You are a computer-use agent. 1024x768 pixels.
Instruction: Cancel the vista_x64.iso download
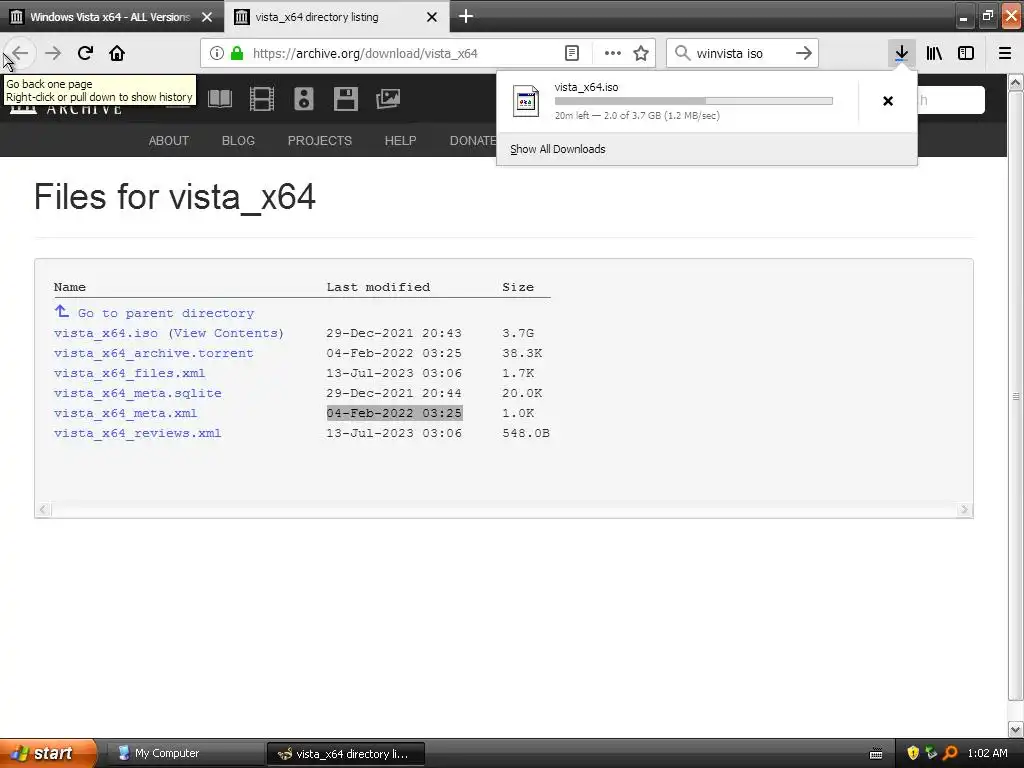[x=888, y=101]
